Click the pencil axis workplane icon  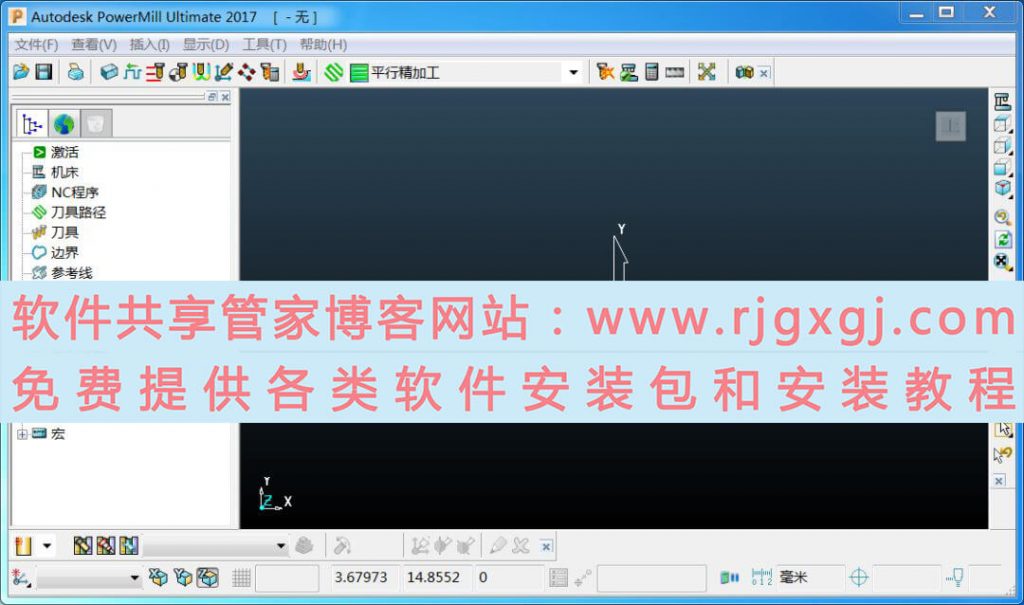[x=223, y=72]
